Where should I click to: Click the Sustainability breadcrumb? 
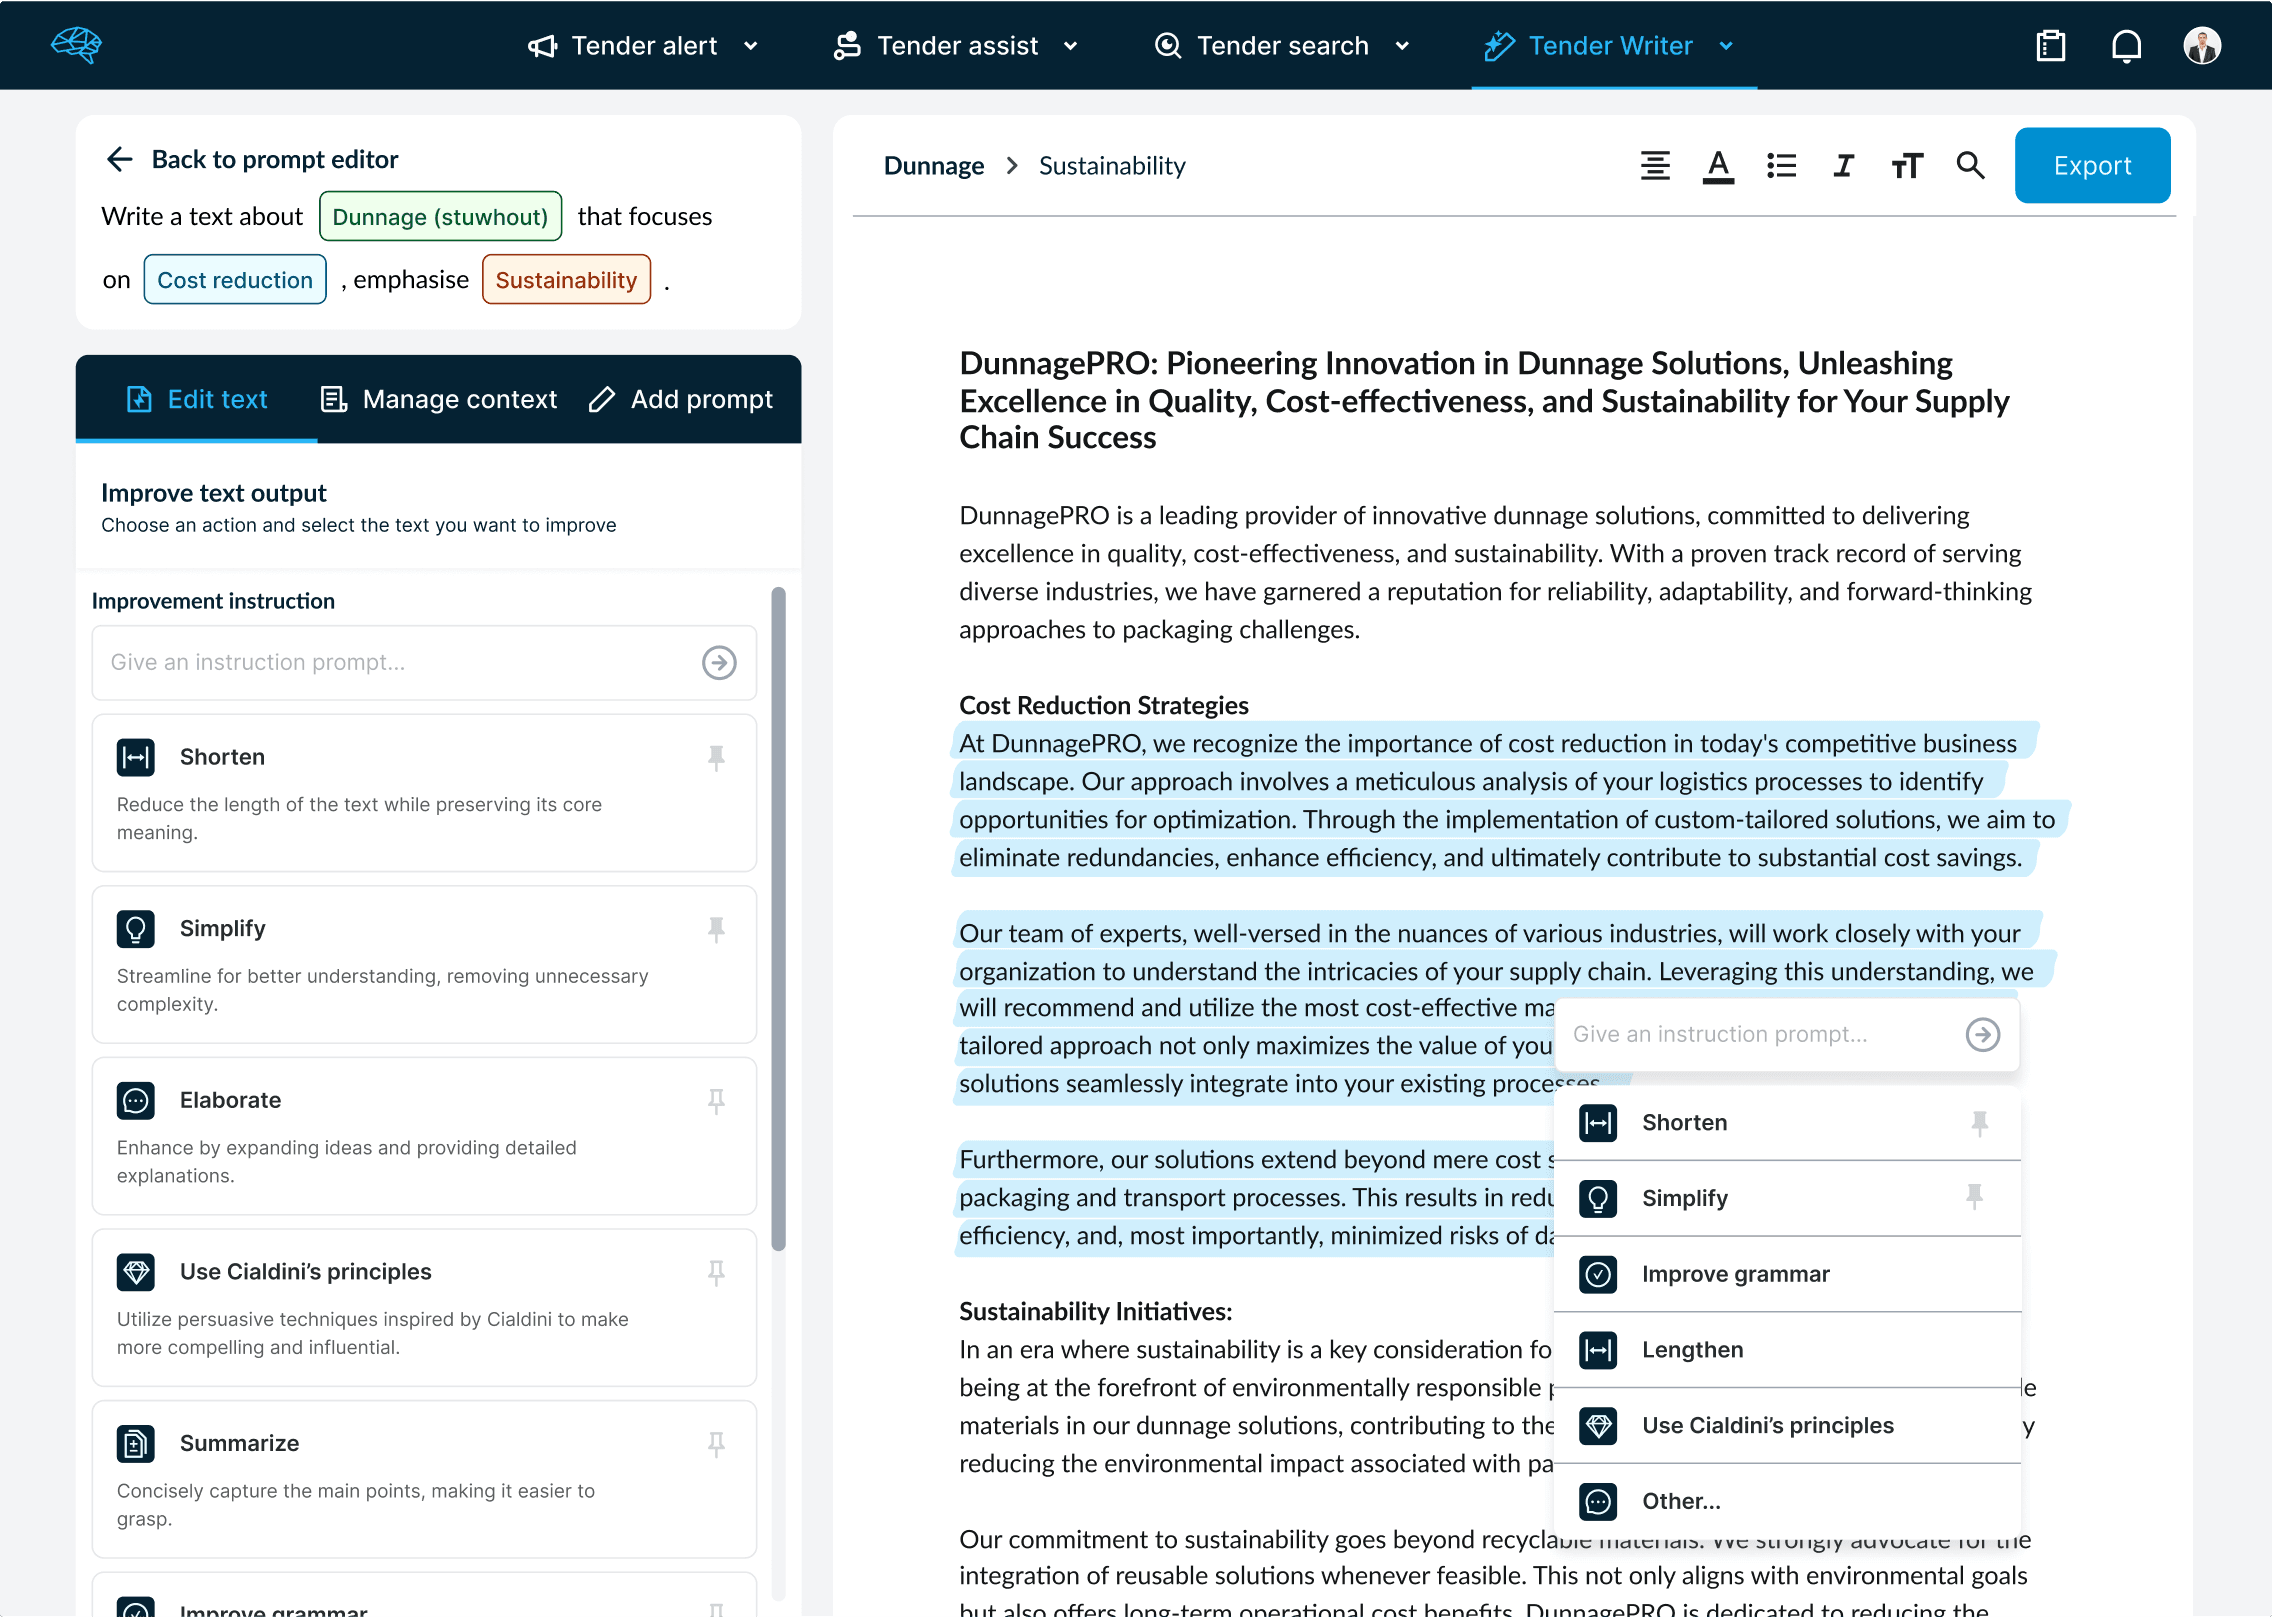point(1112,166)
